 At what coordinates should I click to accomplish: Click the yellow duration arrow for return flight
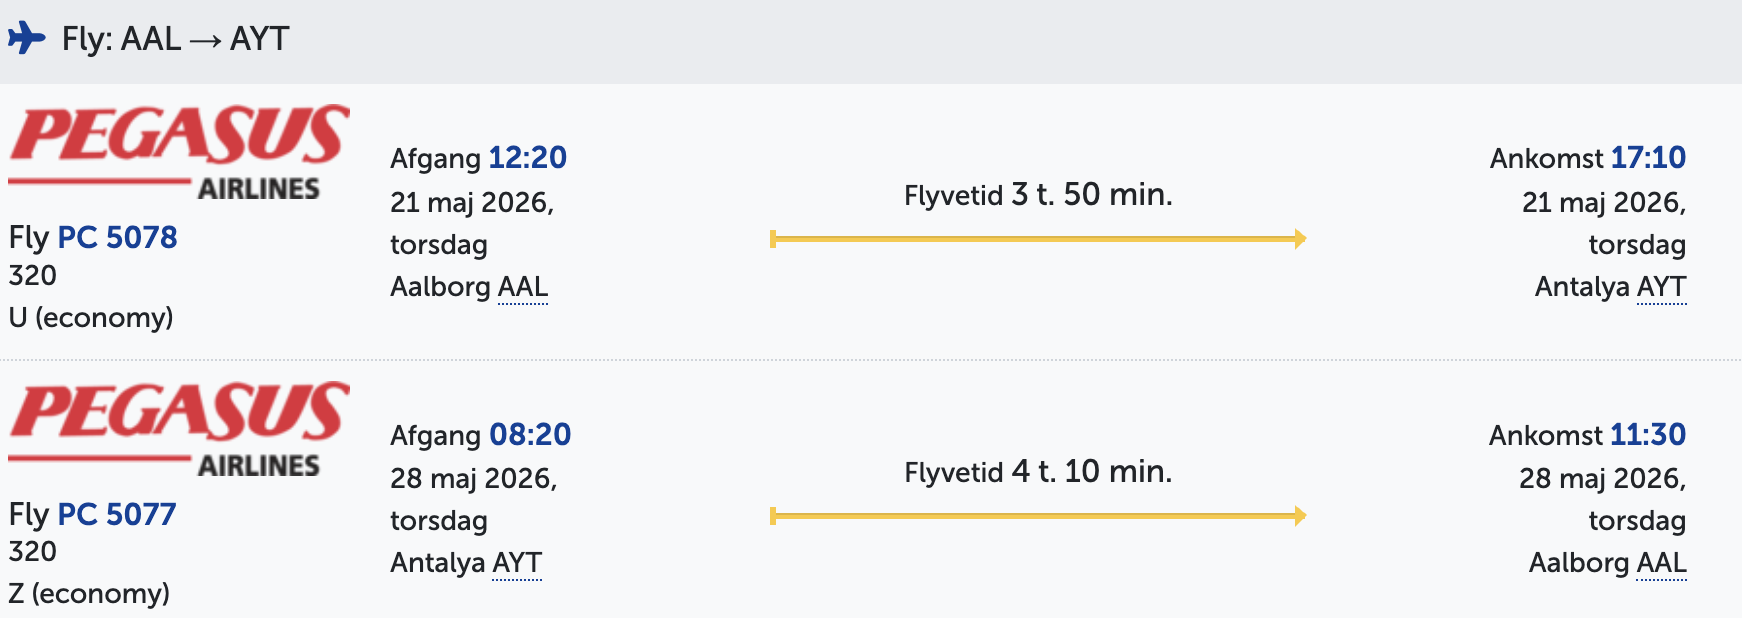1038,516
